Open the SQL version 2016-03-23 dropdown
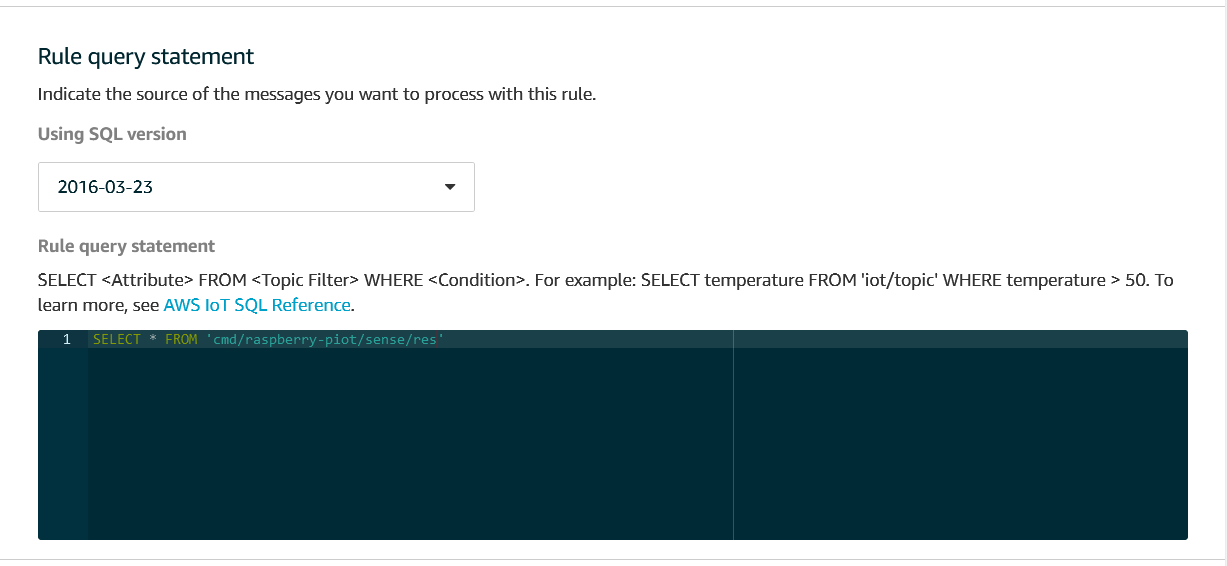Screen dimensions: 1227x566 (256, 187)
